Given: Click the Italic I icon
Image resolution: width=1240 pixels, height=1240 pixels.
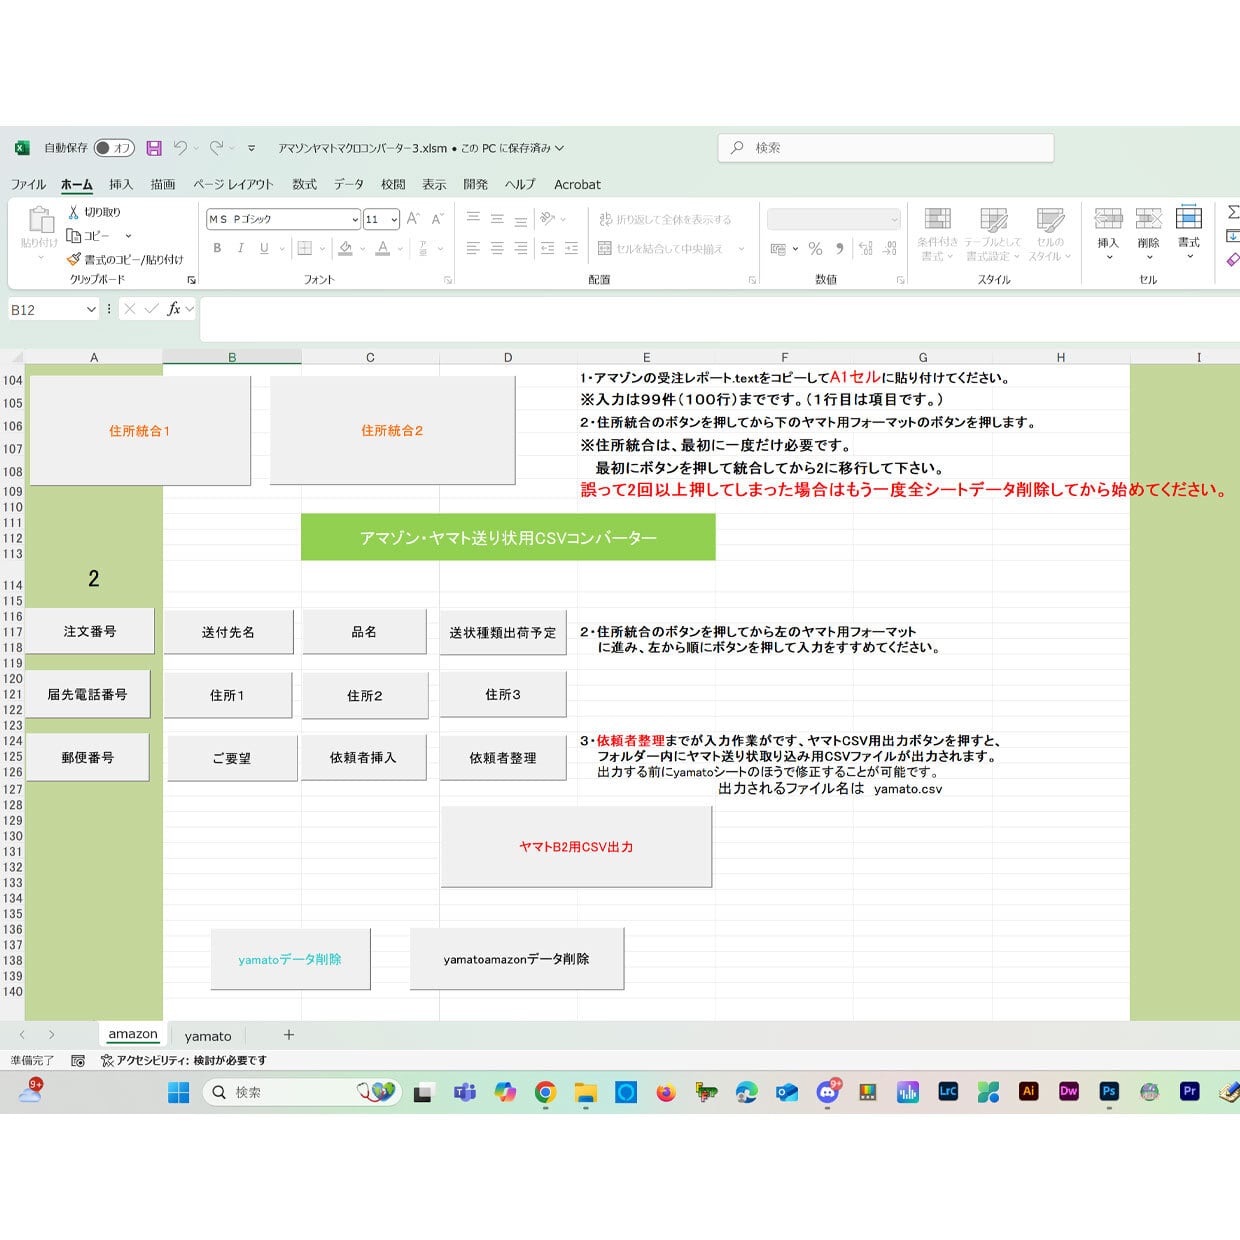Looking at the screenshot, I should point(240,248).
